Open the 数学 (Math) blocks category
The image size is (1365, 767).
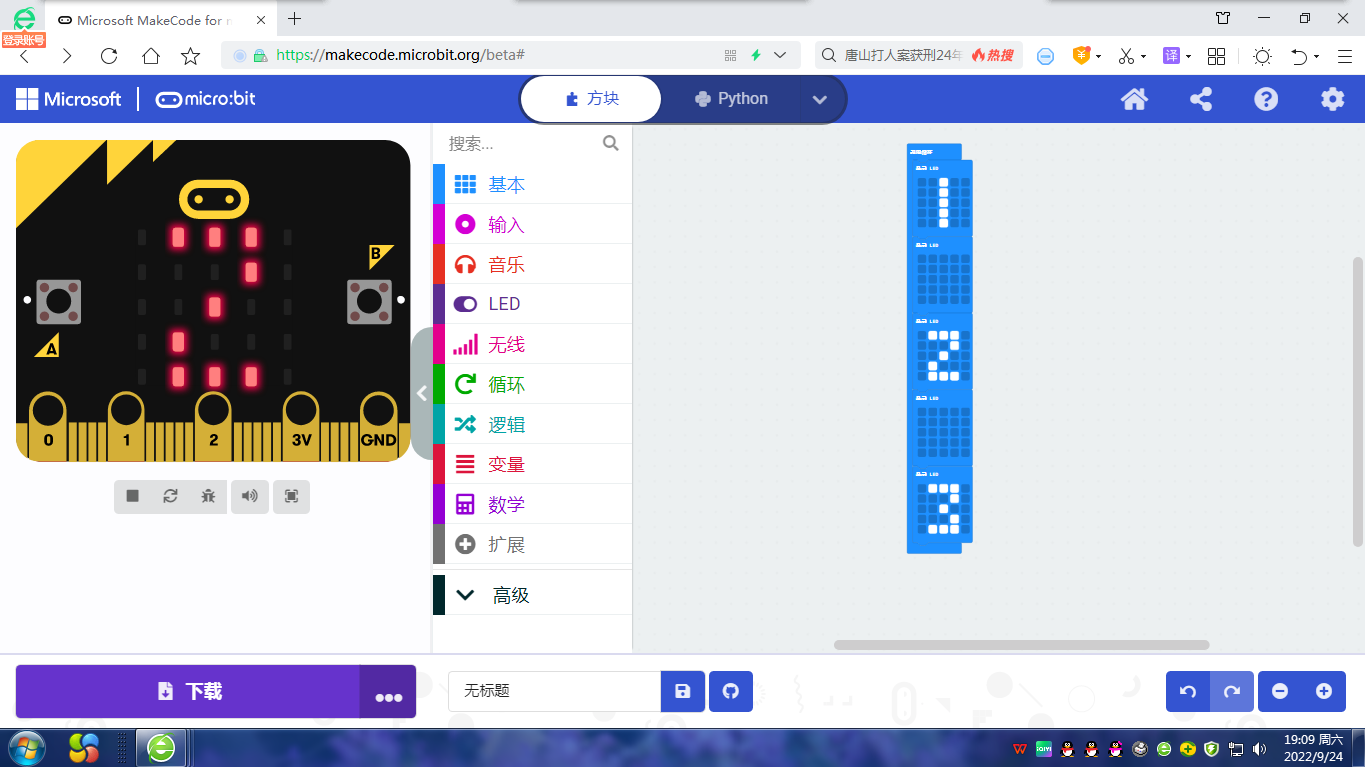pos(532,505)
